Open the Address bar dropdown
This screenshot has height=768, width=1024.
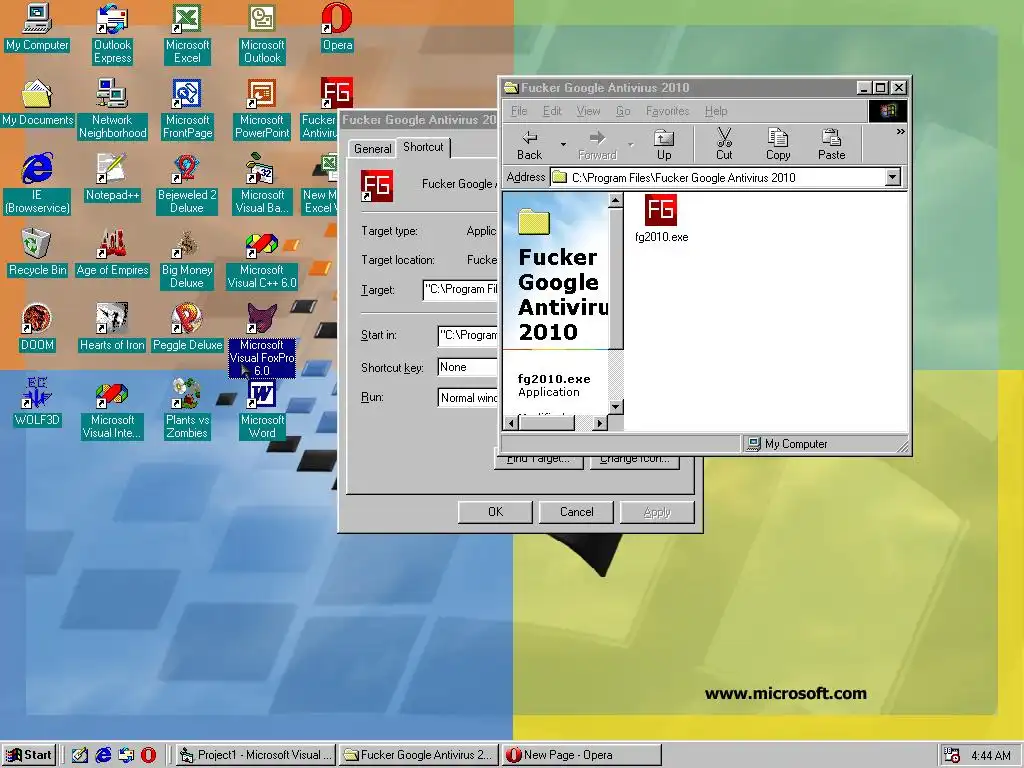tap(893, 177)
